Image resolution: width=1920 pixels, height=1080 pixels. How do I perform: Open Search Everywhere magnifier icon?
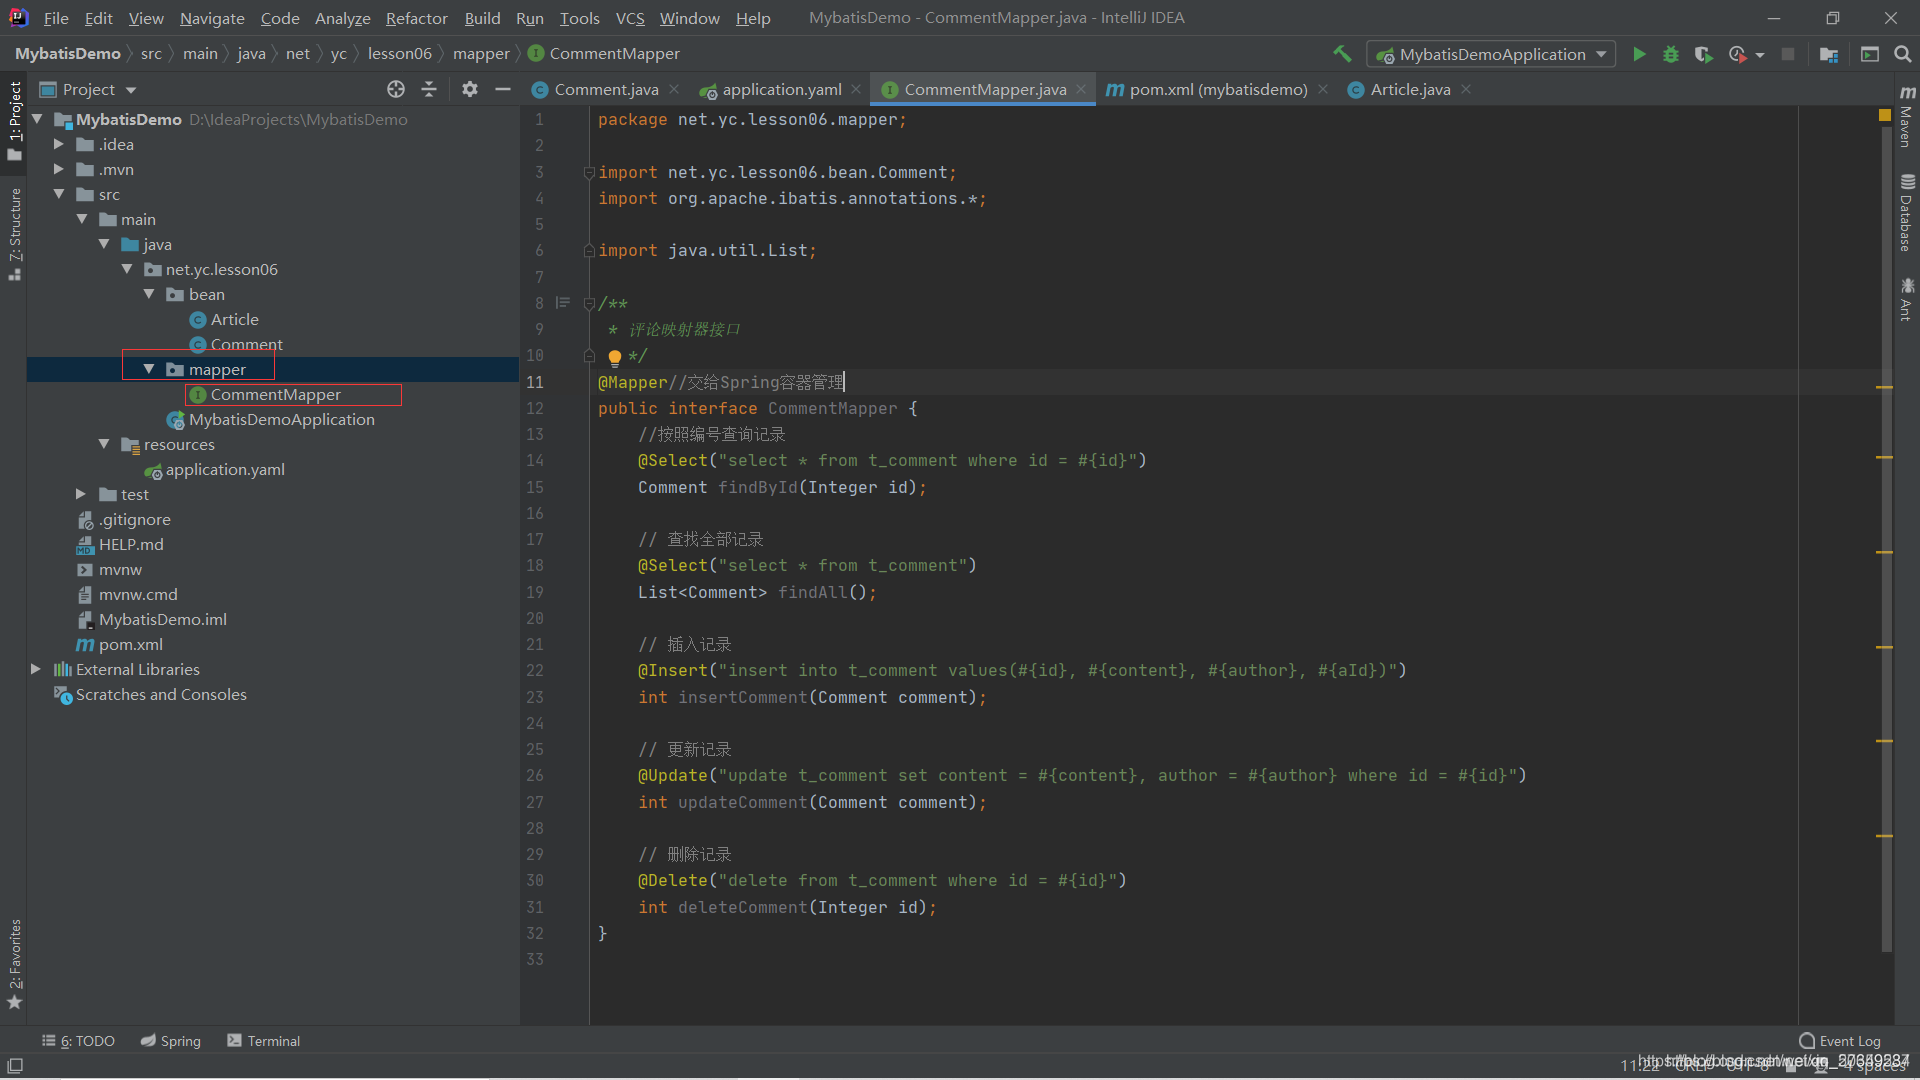1902,54
